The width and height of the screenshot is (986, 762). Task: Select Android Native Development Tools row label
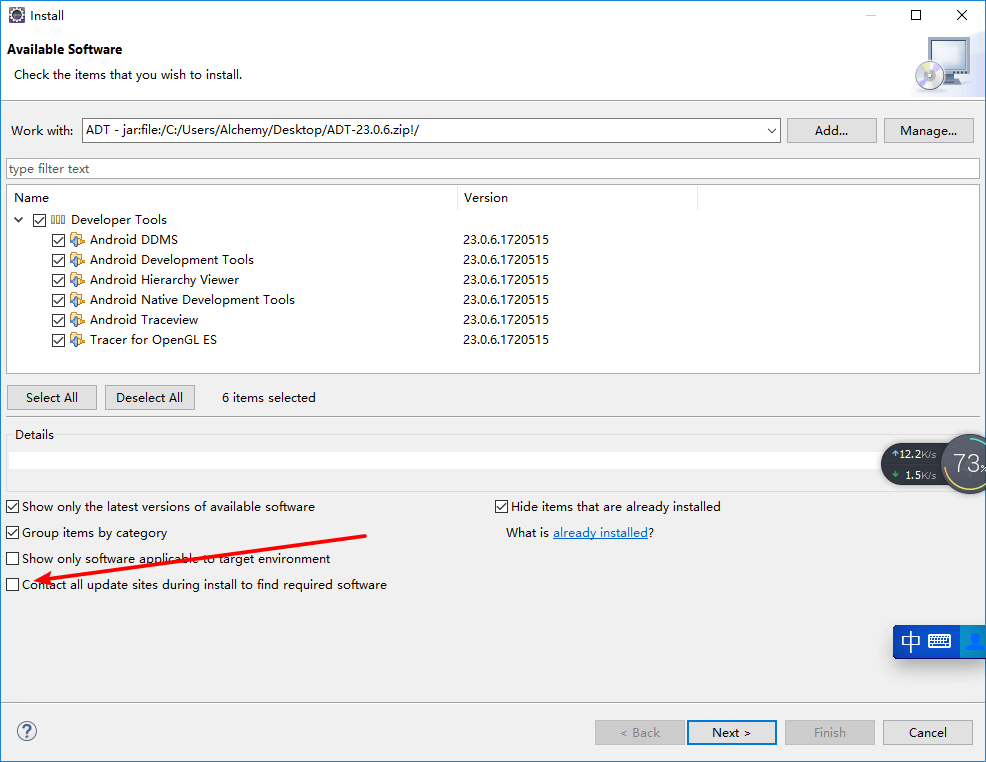(192, 300)
